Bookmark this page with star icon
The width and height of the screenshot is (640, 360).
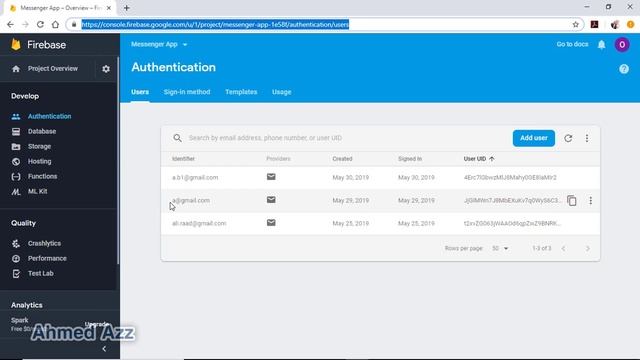pos(576,24)
